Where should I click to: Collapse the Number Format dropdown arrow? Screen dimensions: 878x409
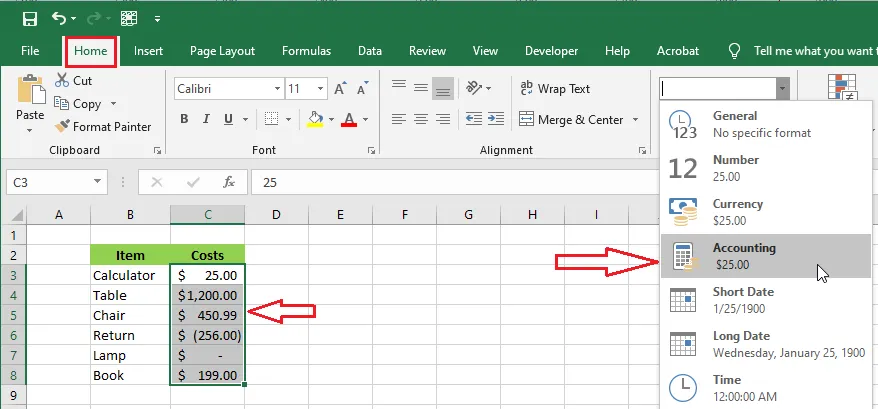(x=782, y=89)
